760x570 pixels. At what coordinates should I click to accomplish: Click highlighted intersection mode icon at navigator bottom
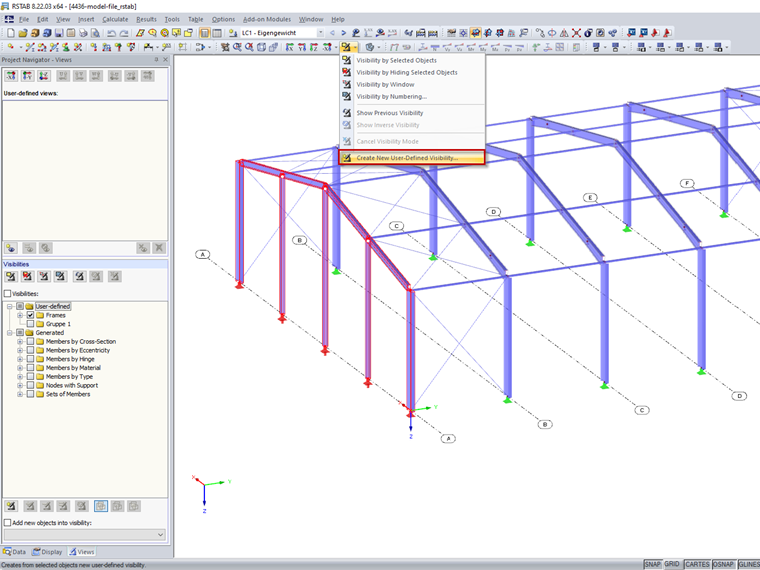pyautogui.click(x=100, y=506)
